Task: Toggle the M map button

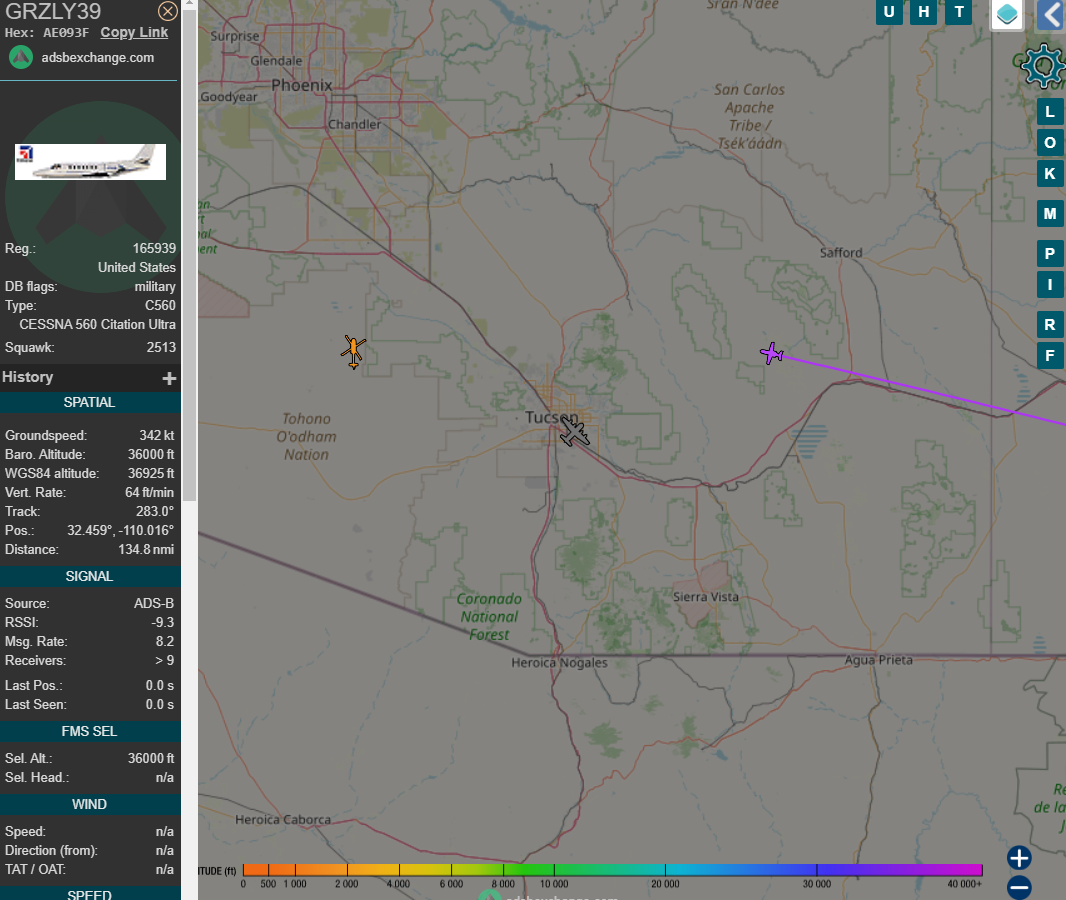Action: [x=1050, y=213]
